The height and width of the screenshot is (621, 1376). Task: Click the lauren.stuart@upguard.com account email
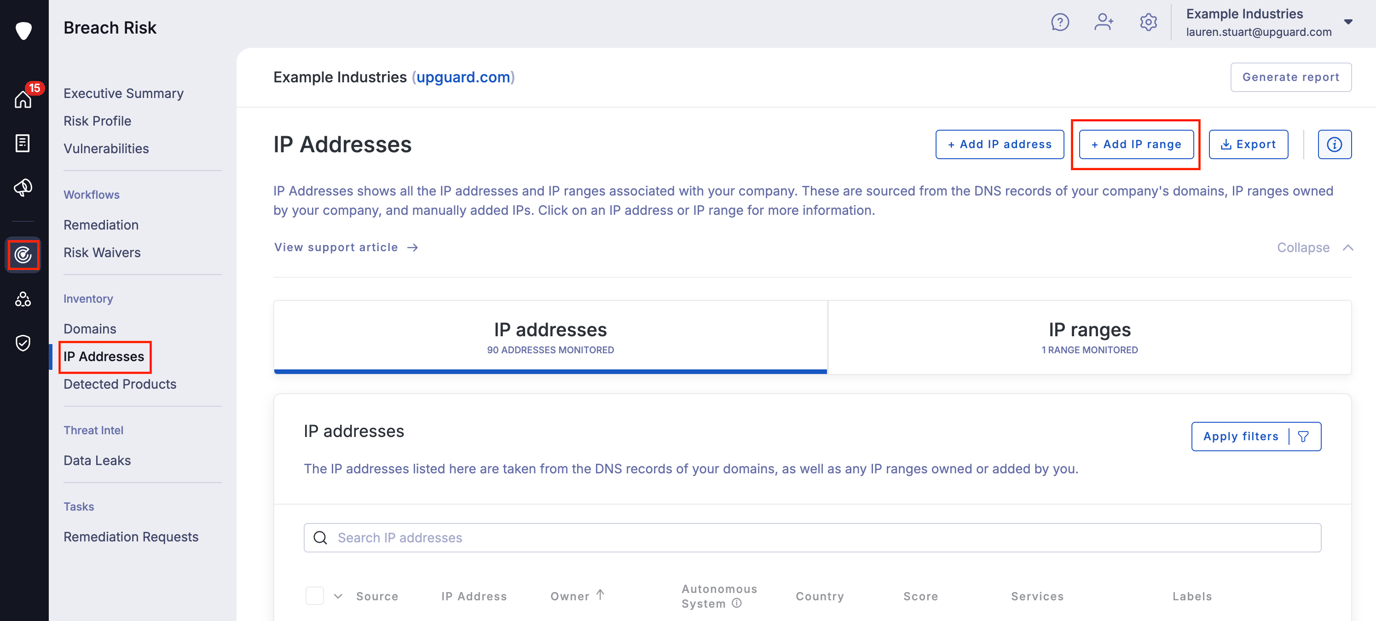click(1259, 32)
